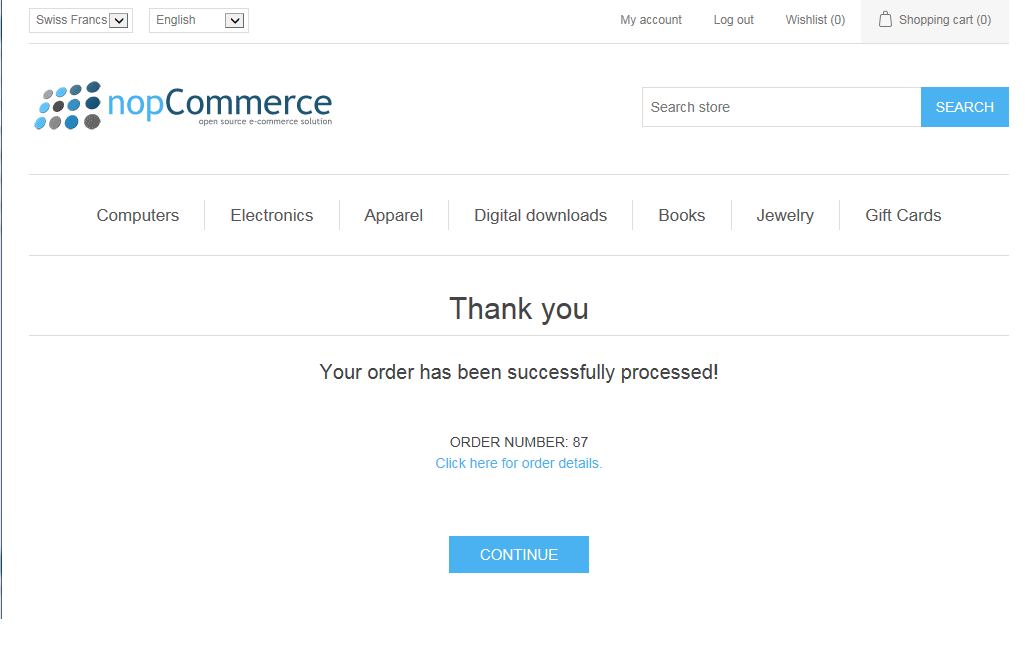Open the English language dropdown
The image size is (1033, 656).
click(x=199, y=20)
